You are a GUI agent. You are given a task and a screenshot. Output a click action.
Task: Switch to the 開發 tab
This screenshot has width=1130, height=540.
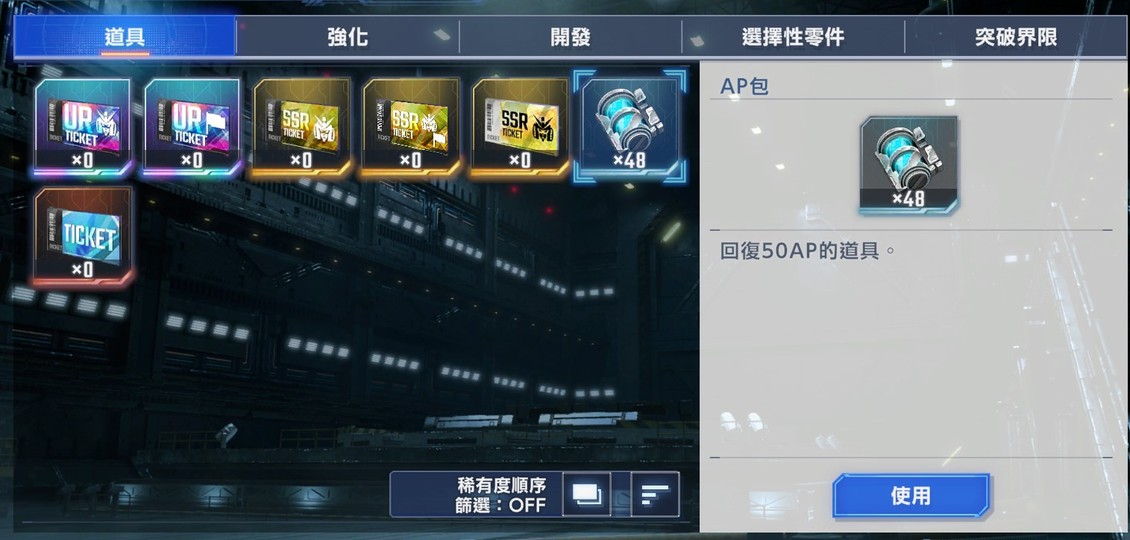(570, 37)
